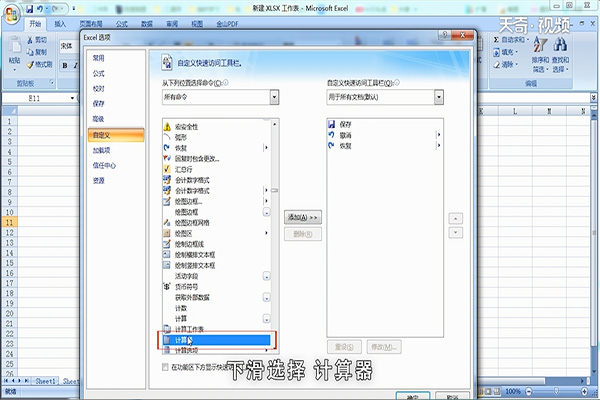Click the 粘贴 (Paste) clipboard icon
600x400 pixels.
coord(15,46)
